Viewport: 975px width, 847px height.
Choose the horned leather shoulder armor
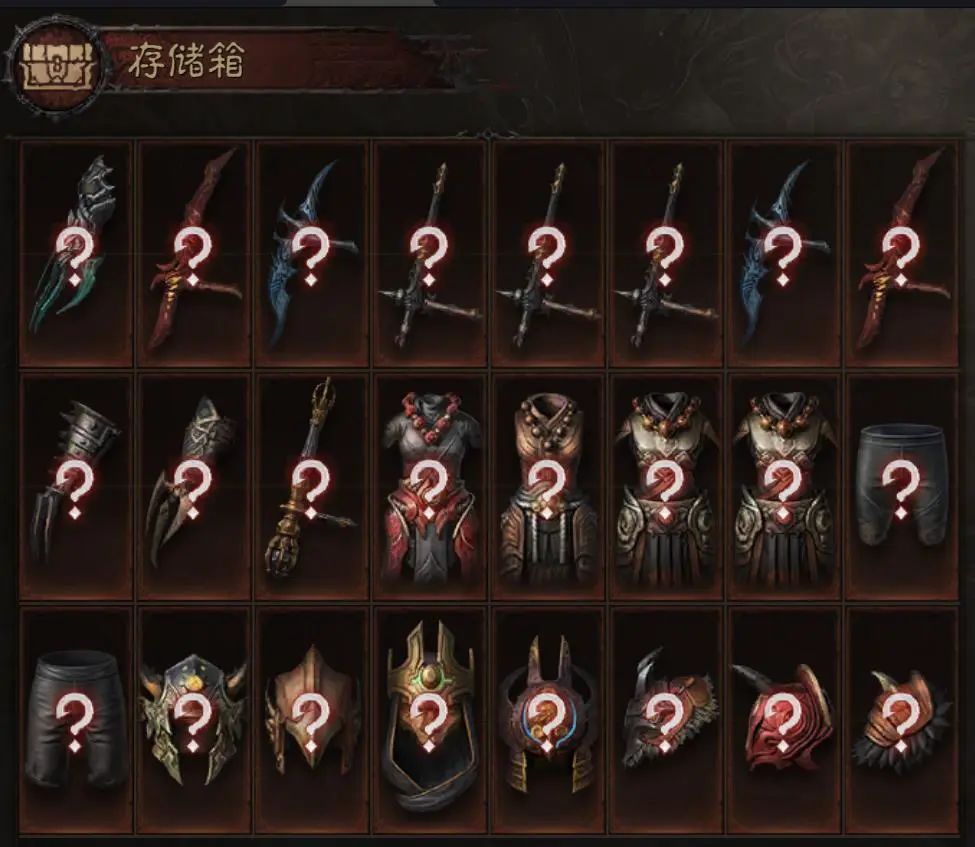pyautogui.click(x=664, y=720)
